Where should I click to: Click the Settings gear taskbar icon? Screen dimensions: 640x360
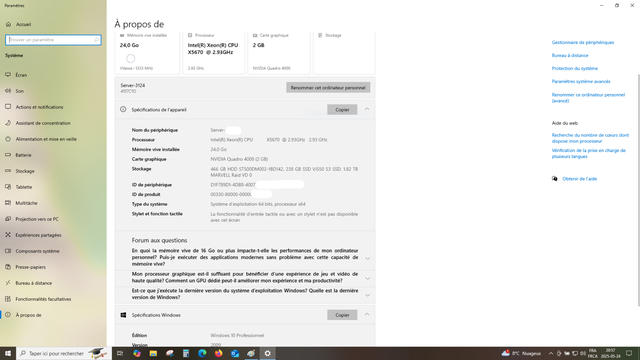click(267, 353)
